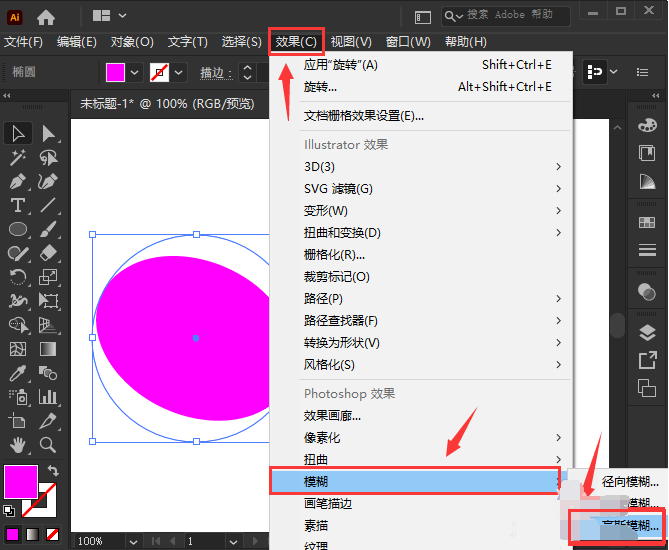Select the Blend tool
Screen dimensions: 669x550
click(48, 373)
